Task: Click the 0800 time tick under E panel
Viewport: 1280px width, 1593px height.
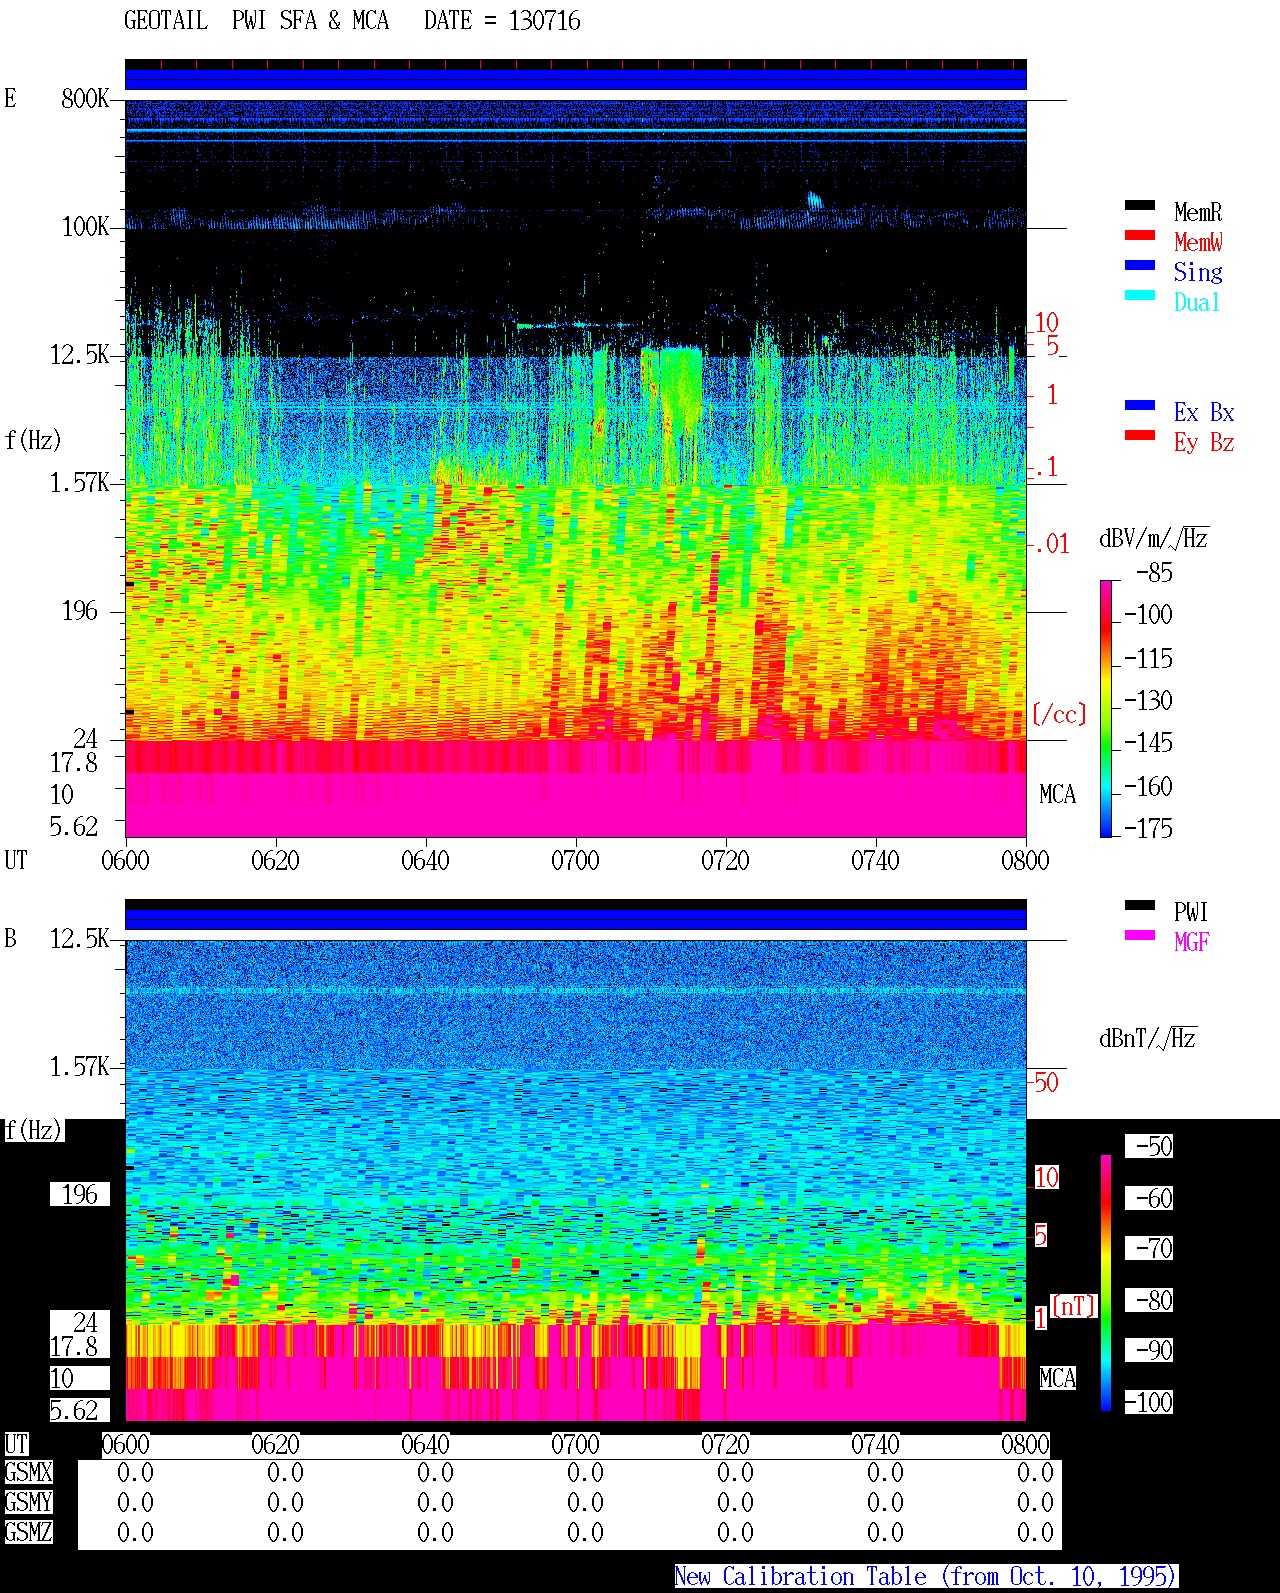Action: (x=1025, y=860)
